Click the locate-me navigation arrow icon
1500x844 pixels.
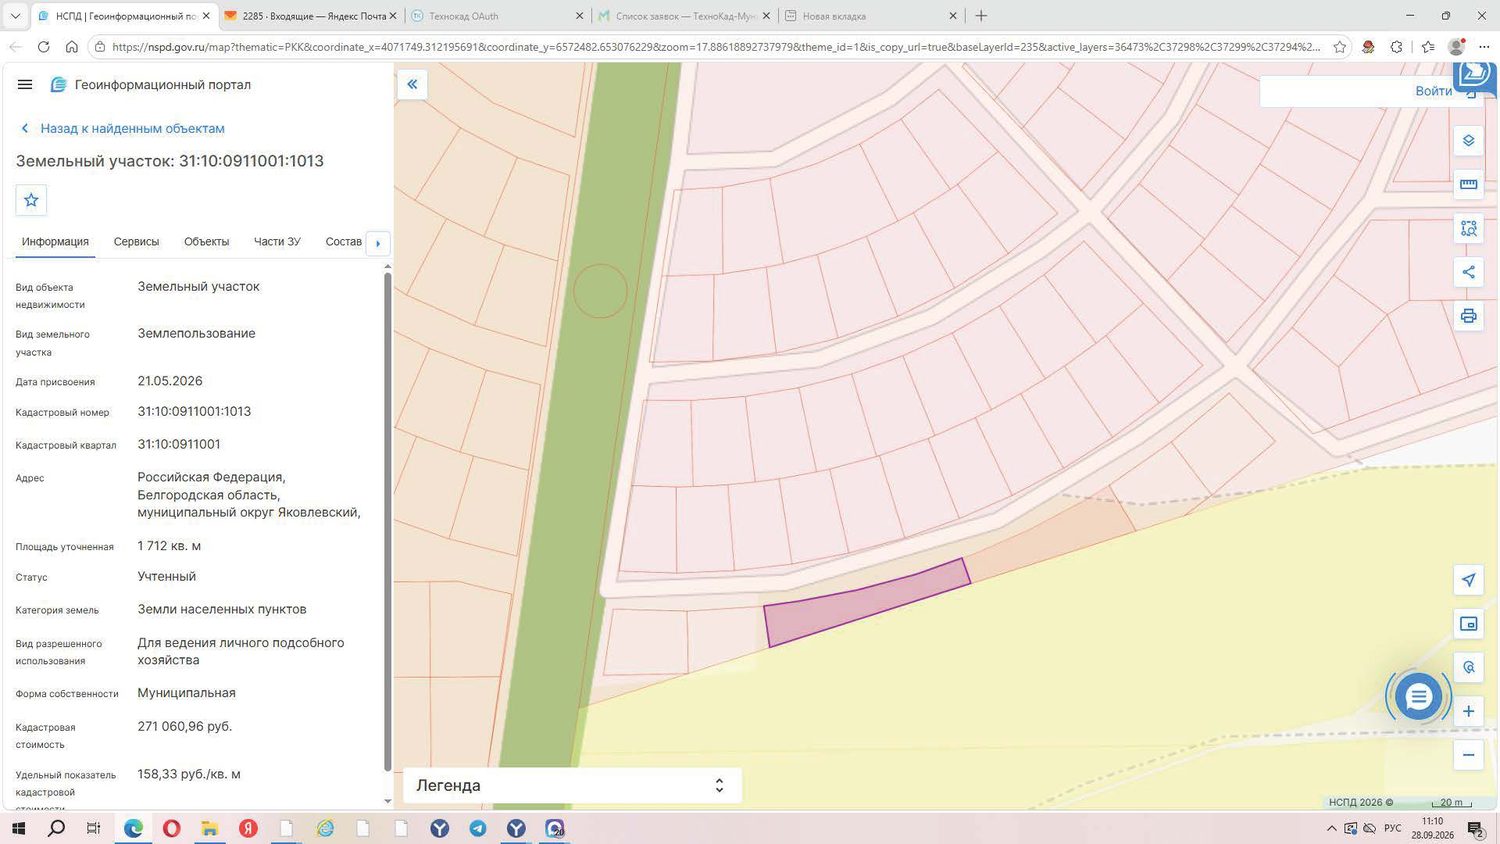point(1468,580)
